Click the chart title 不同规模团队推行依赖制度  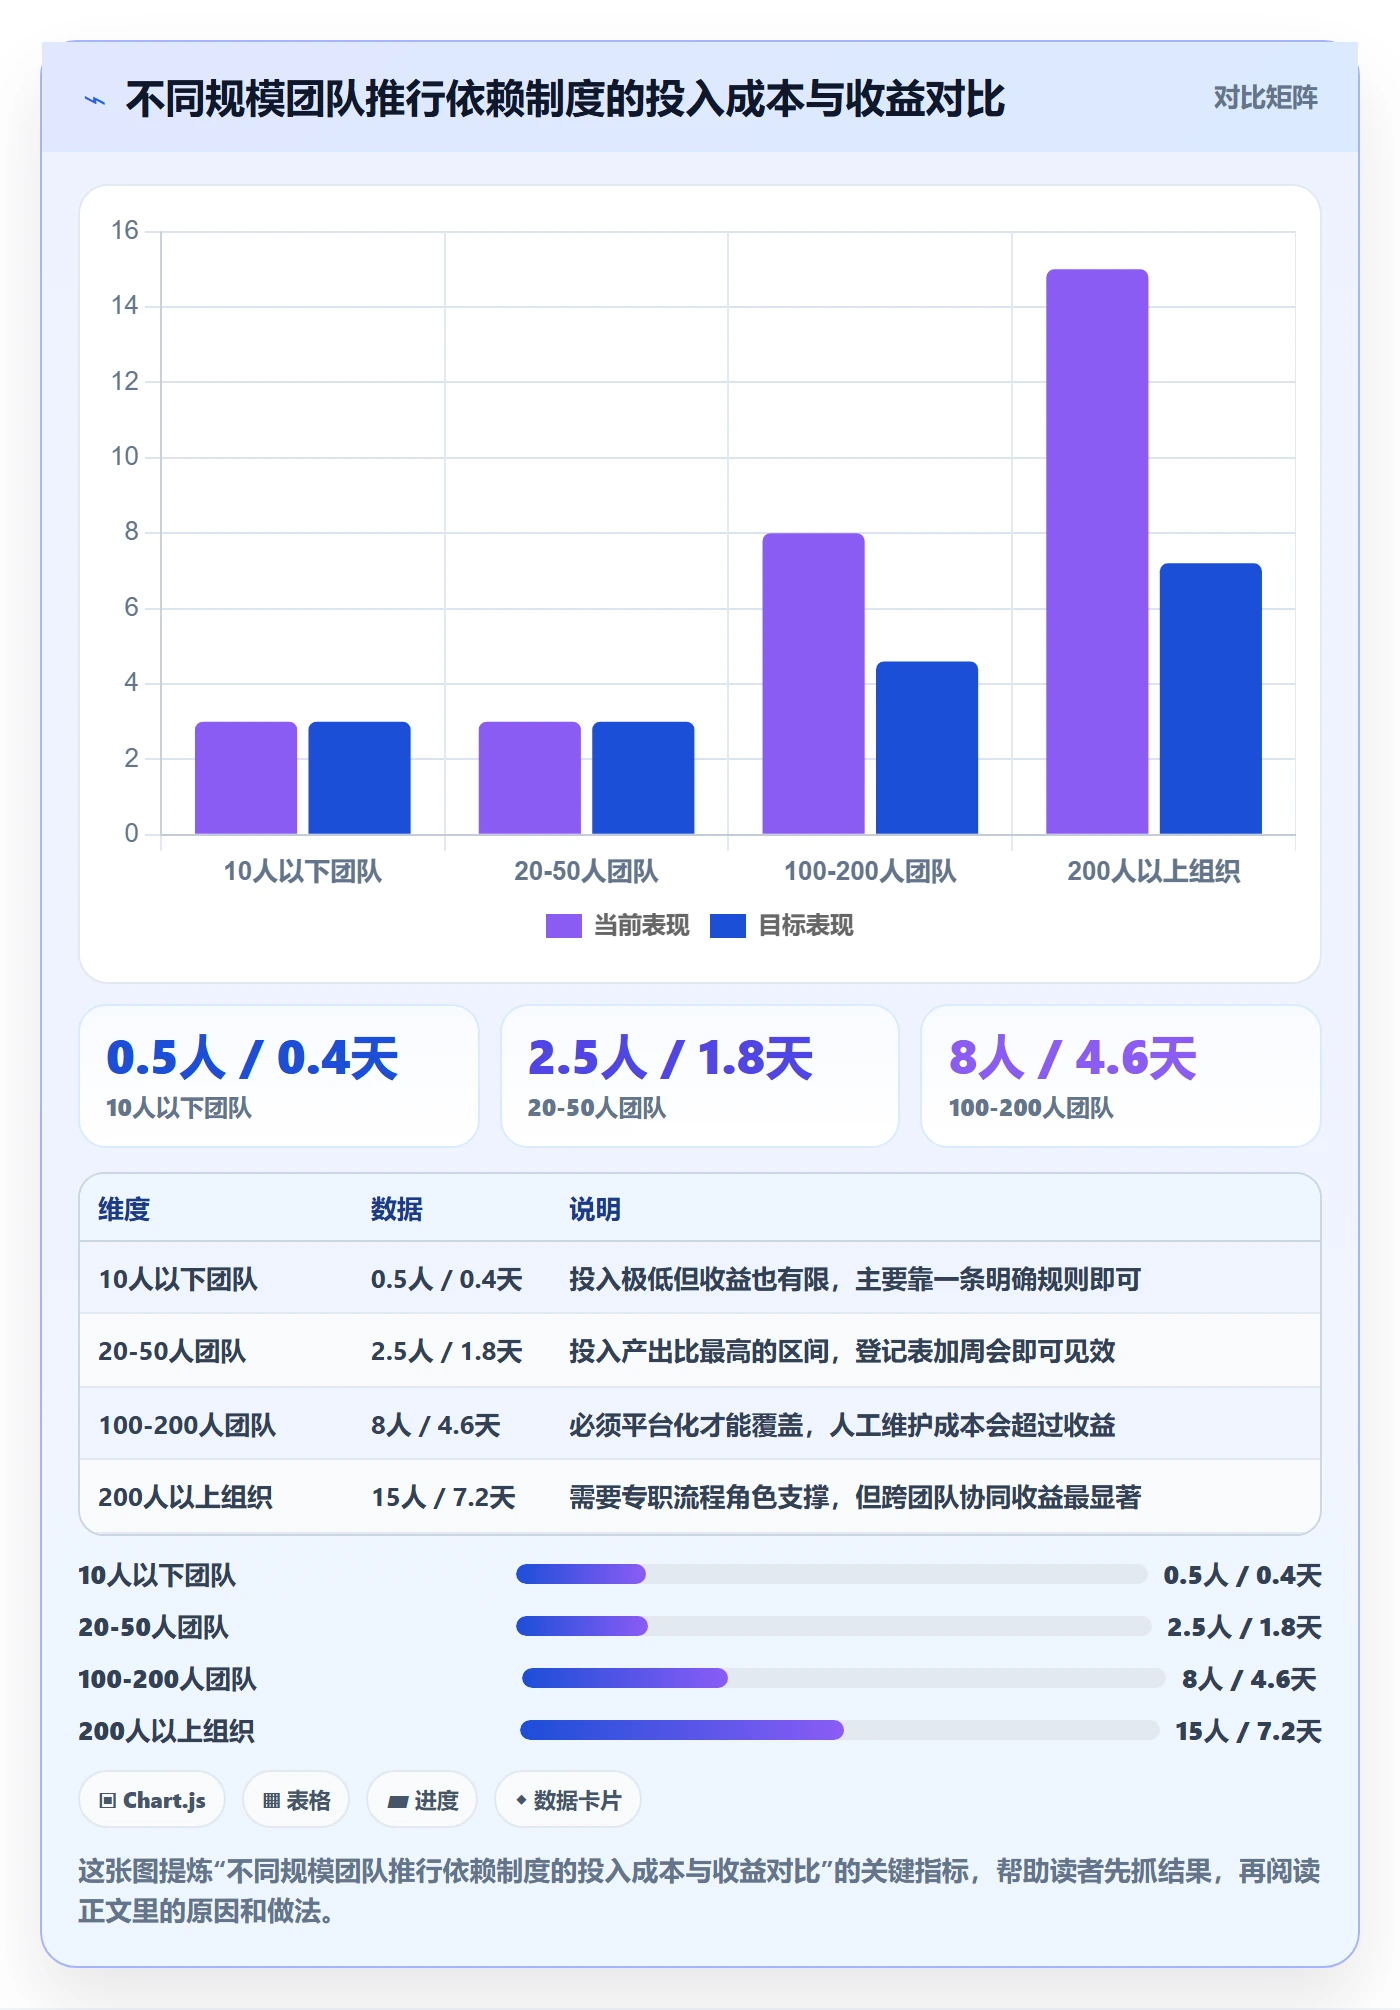pos(565,99)
